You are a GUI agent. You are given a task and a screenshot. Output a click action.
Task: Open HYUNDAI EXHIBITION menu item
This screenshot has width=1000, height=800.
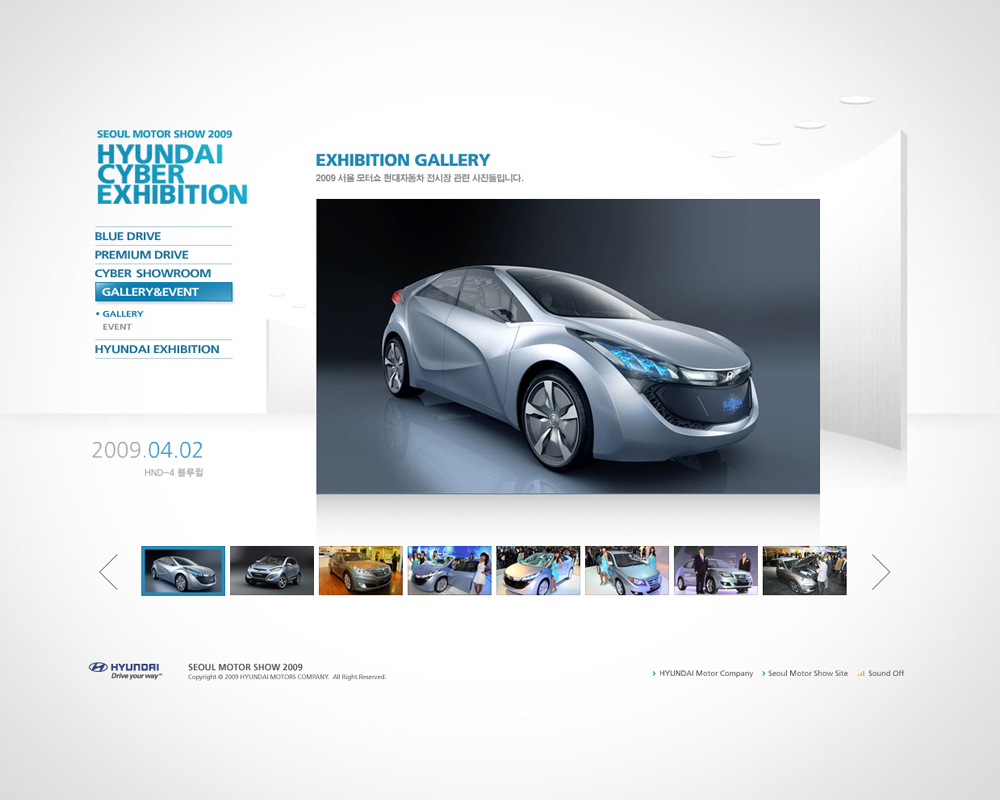pos(157,349)
